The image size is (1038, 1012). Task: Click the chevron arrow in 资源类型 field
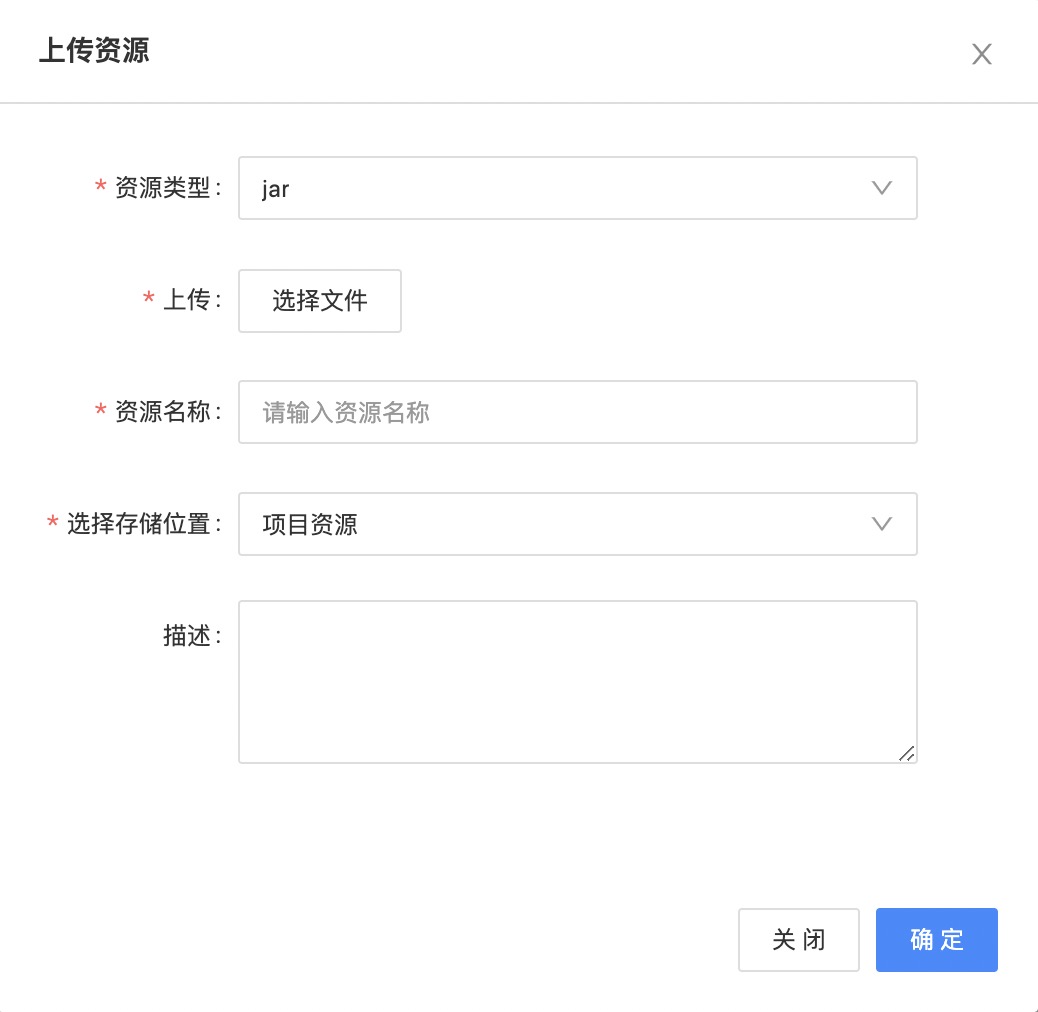pos(881,188)
